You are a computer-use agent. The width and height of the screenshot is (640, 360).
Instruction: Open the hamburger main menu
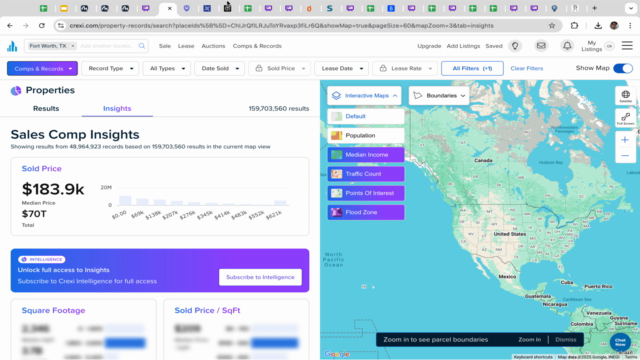pos(627,46)
